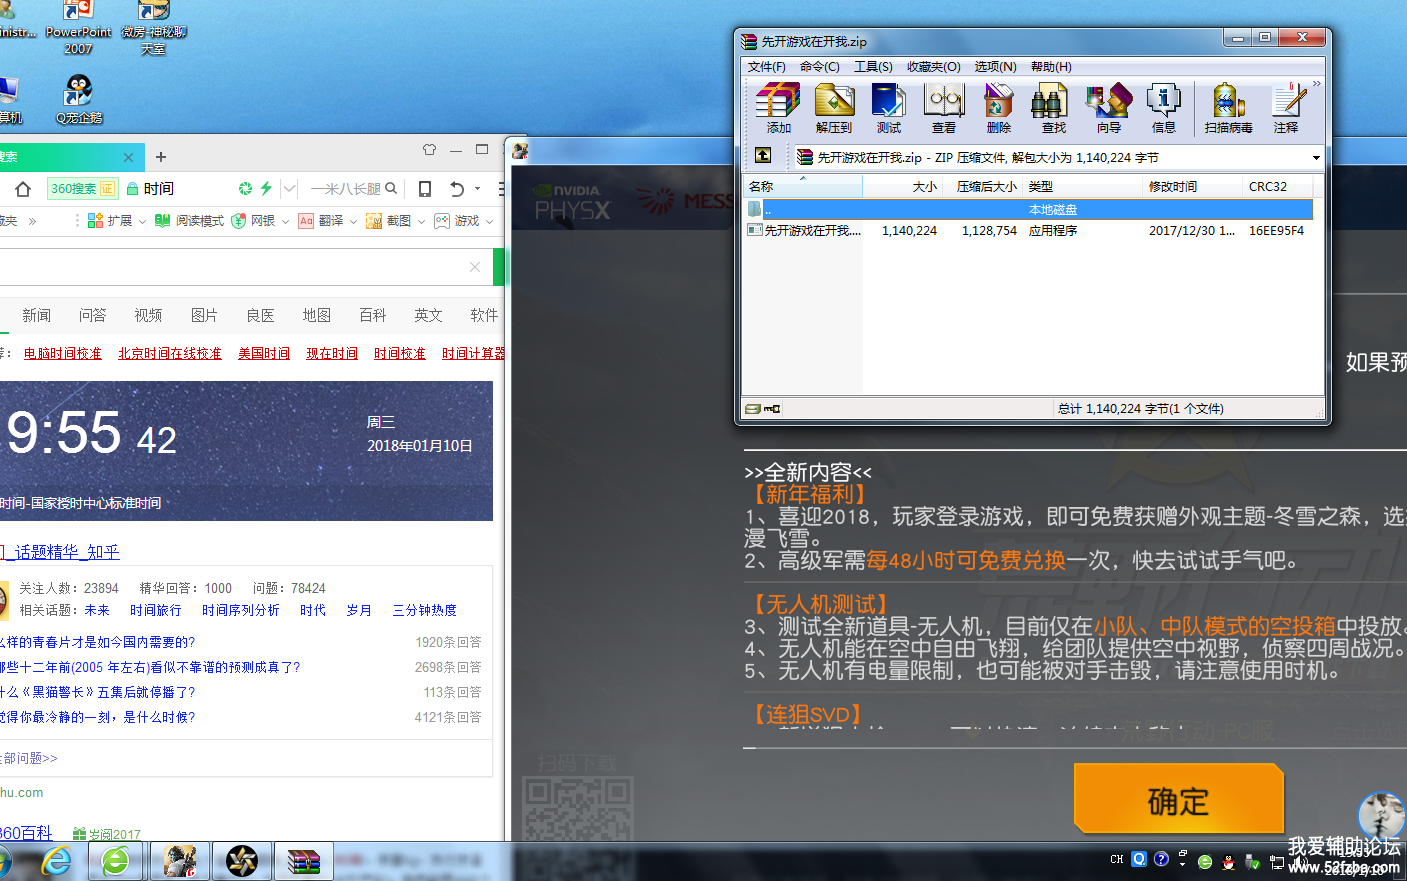Screen dimensions: 1407x881
Task: Open the 时间序列分析 topic link
Action: click(x=241, y=610)
